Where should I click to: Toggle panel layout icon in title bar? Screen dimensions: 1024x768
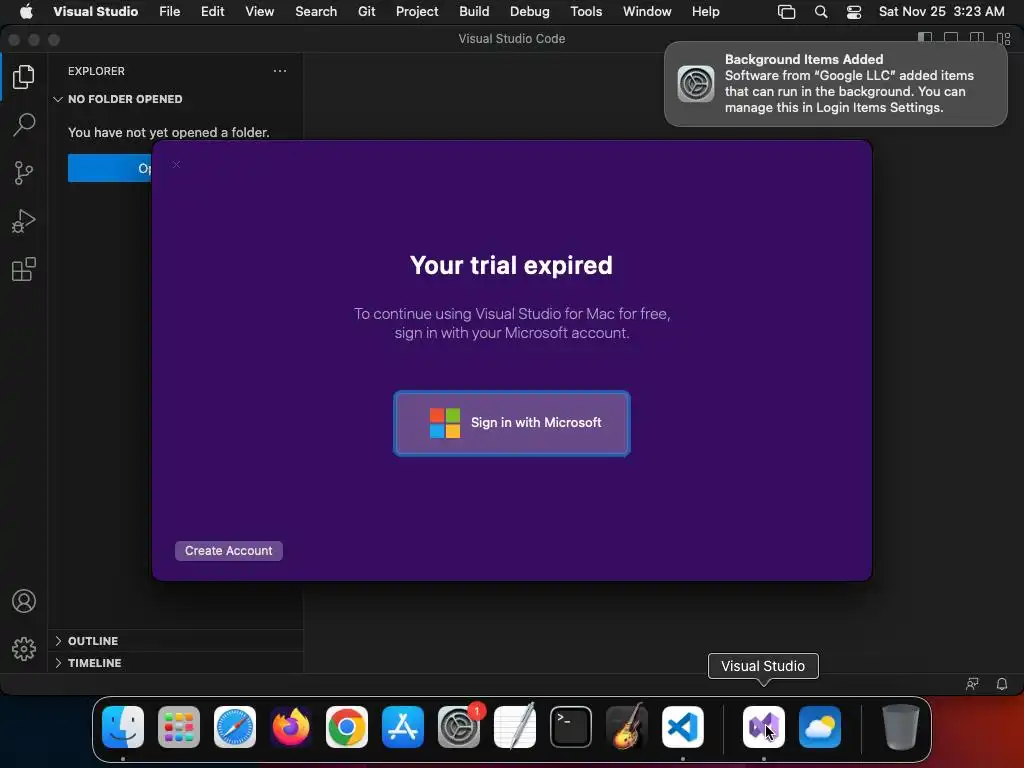pyautogui.click(x=951, y=39)
